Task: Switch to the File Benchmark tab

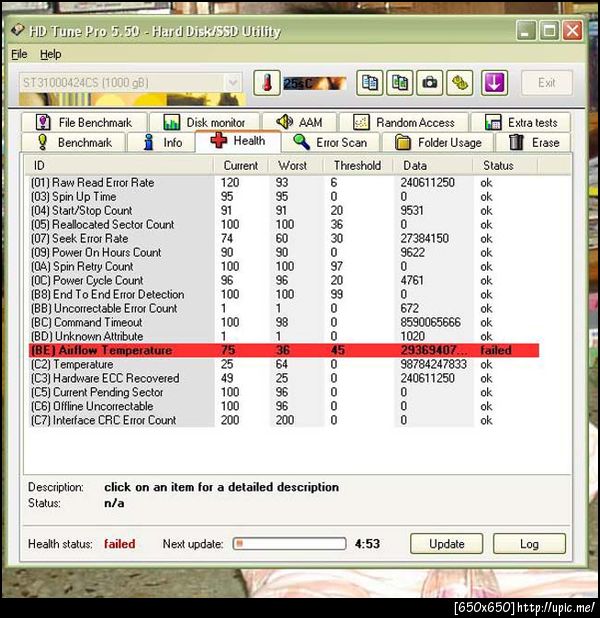Action: (x=84, y=122)
